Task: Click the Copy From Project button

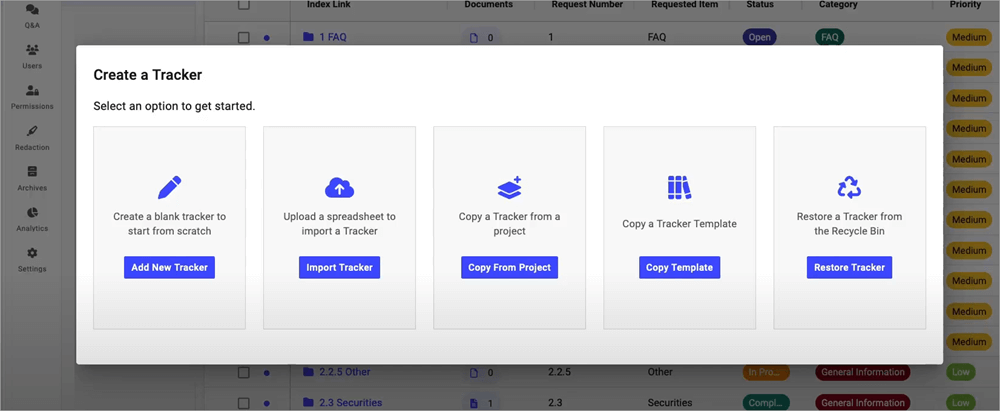Action: 509,267
